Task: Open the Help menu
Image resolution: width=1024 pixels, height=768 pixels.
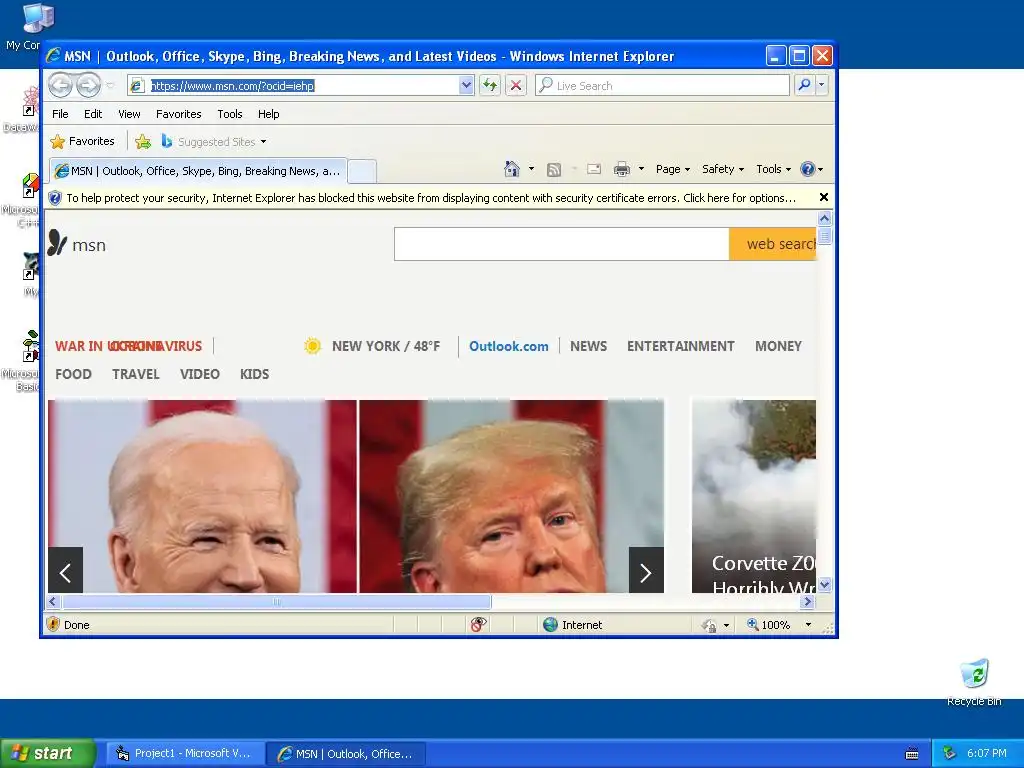Action: pyautogui.click(x=268, y=114)
